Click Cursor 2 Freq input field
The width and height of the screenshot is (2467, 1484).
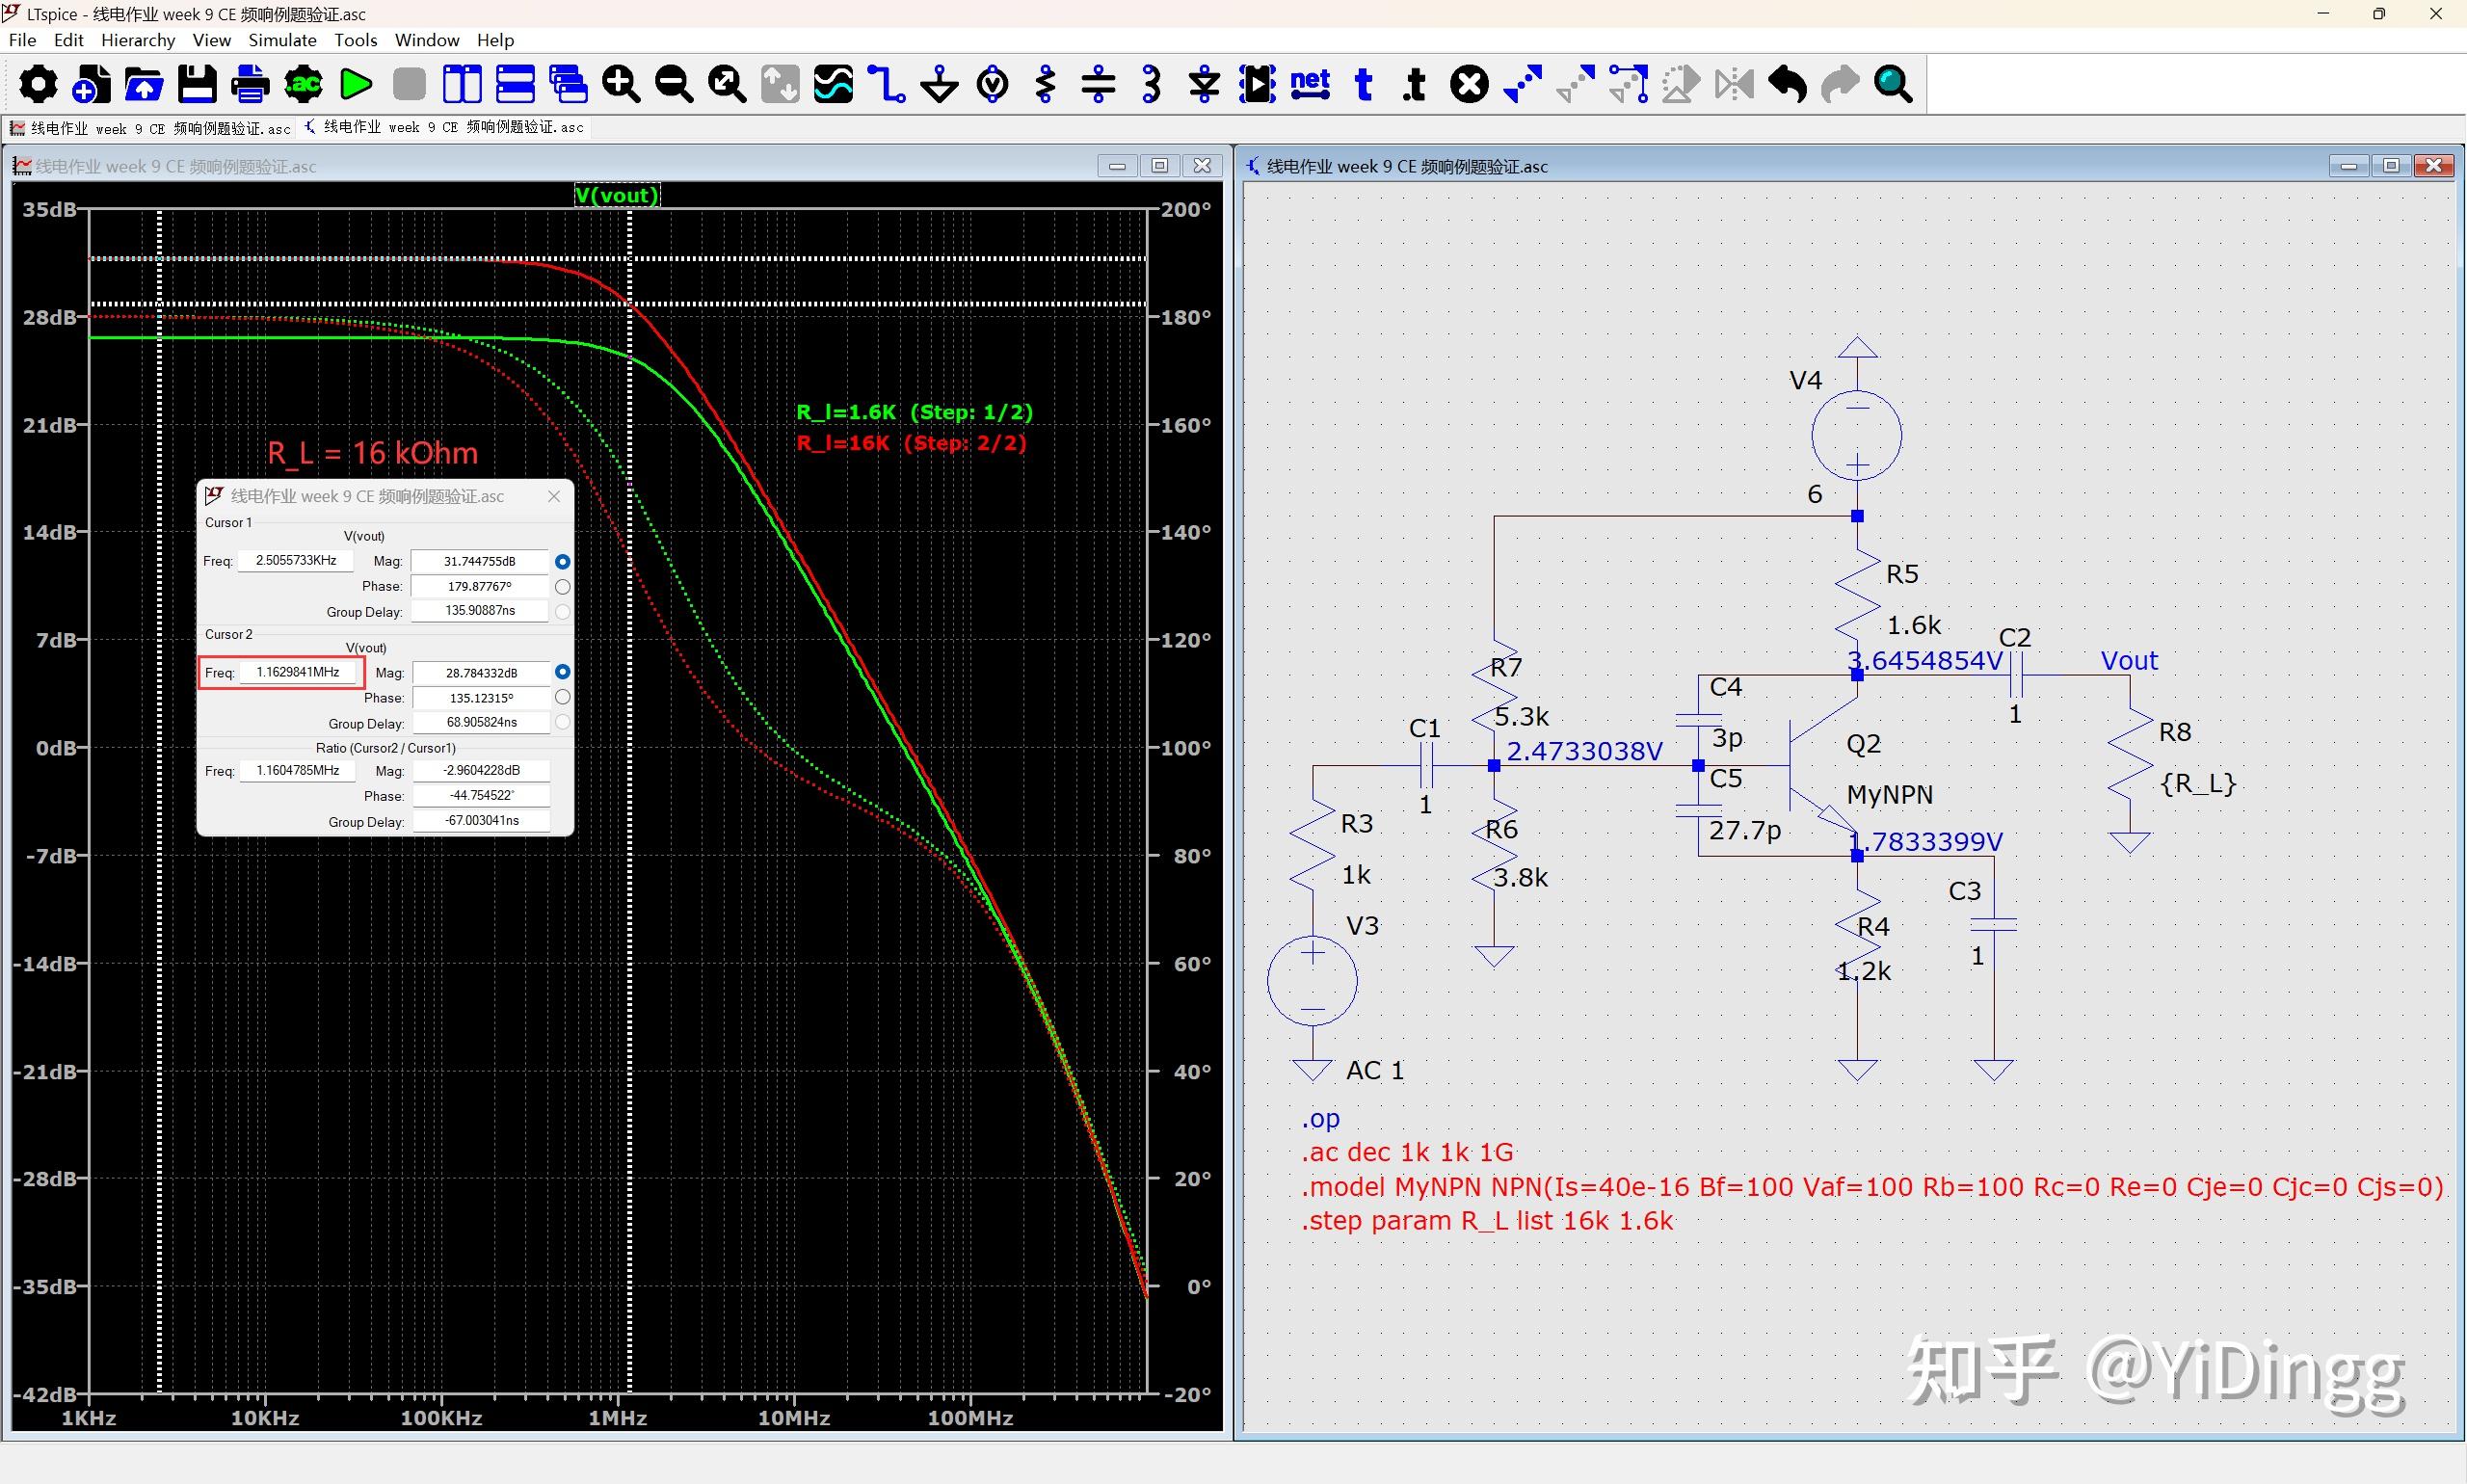point(298,672)
